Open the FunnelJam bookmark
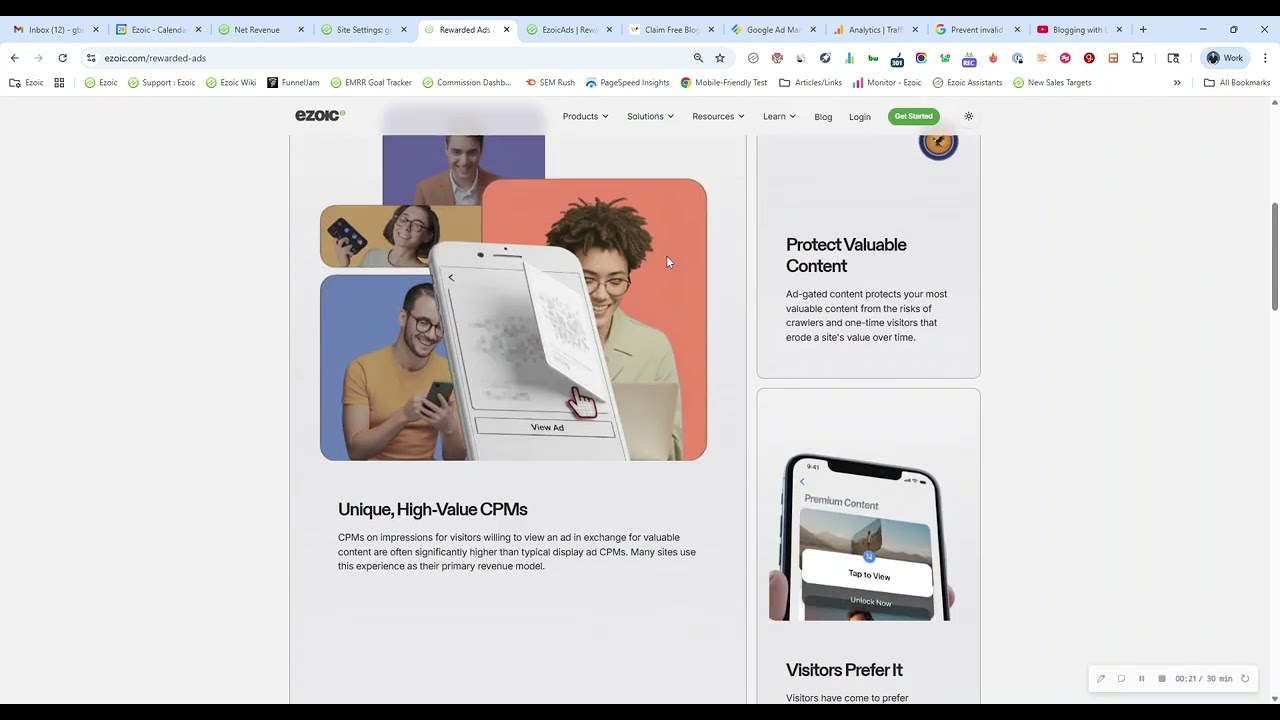The height and width of the screenshot is (720, 1280). (293, 82)
